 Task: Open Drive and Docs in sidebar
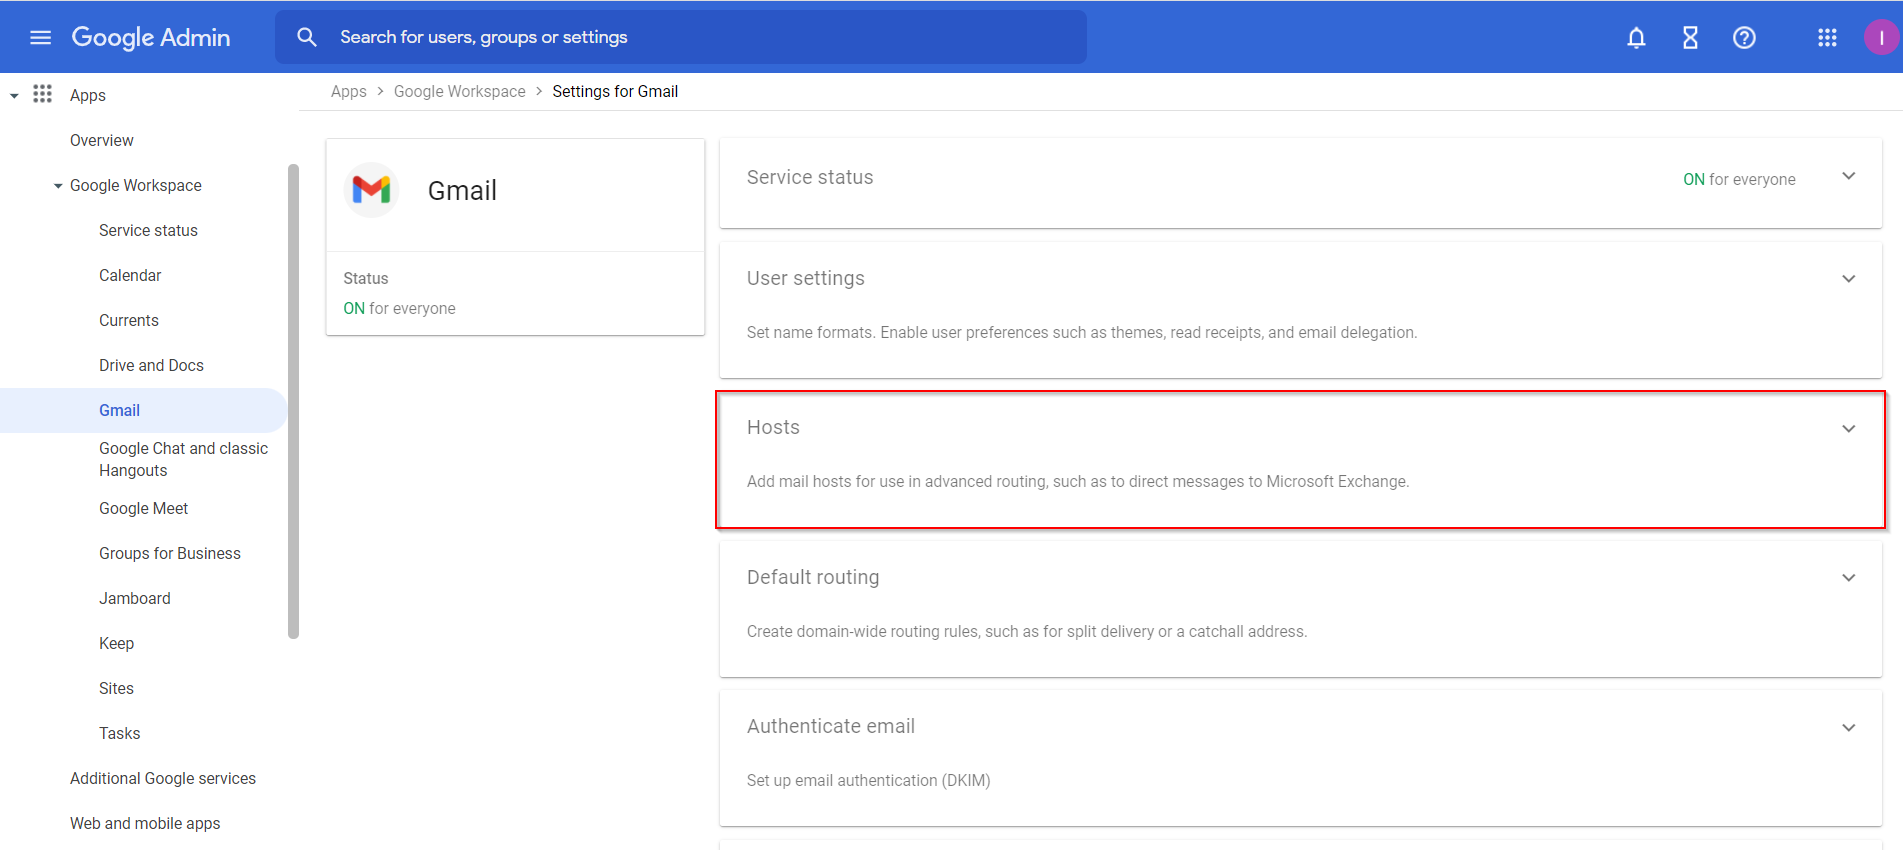(151, 366)
